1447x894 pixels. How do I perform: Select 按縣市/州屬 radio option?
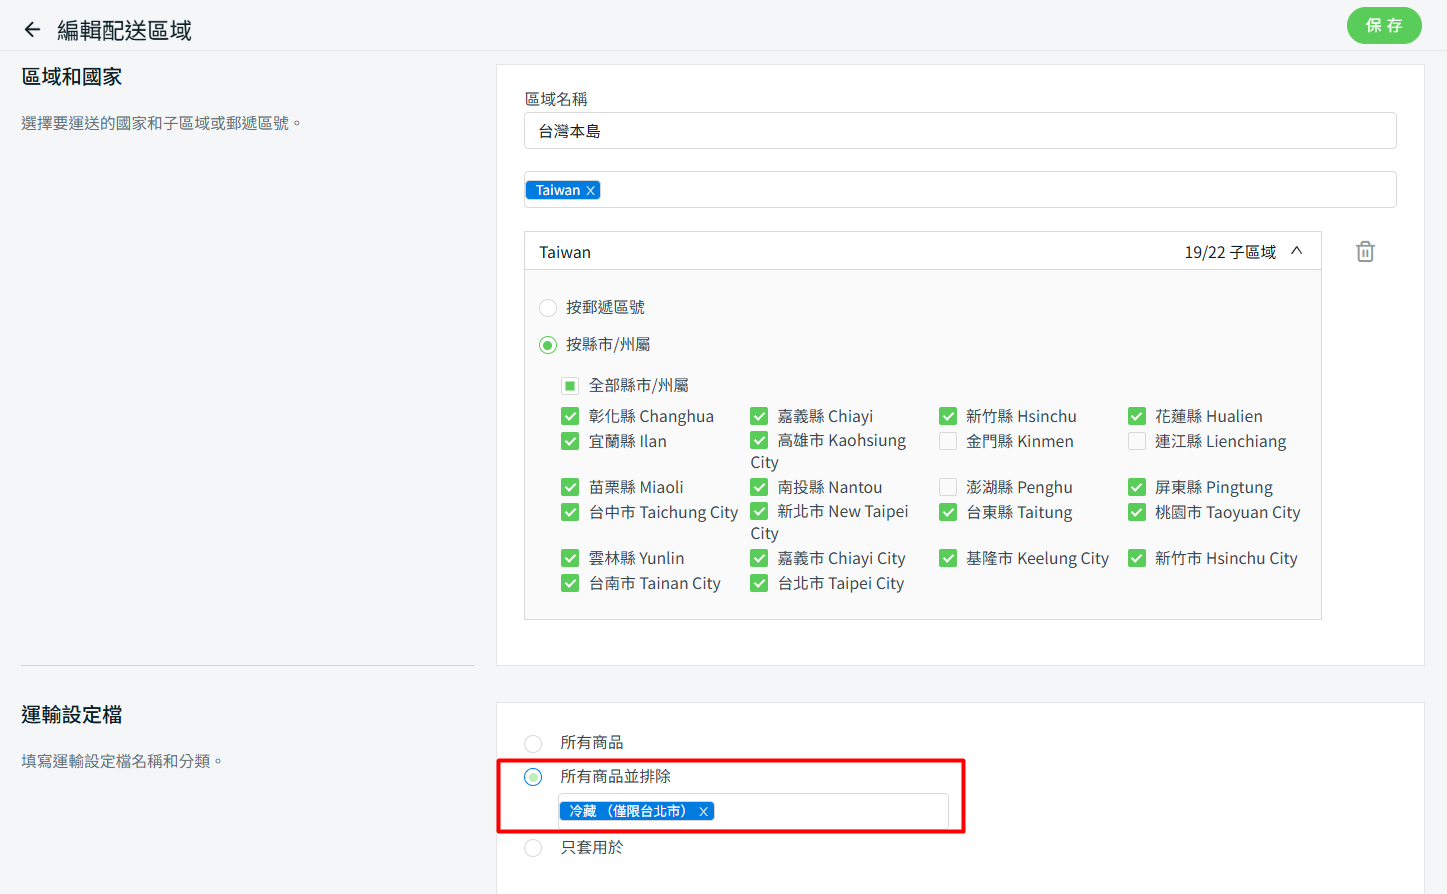click(548, 345)
